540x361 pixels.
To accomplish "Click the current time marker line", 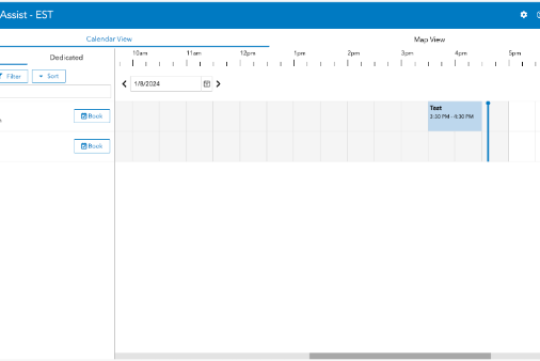I will click(x=488, y=132).
